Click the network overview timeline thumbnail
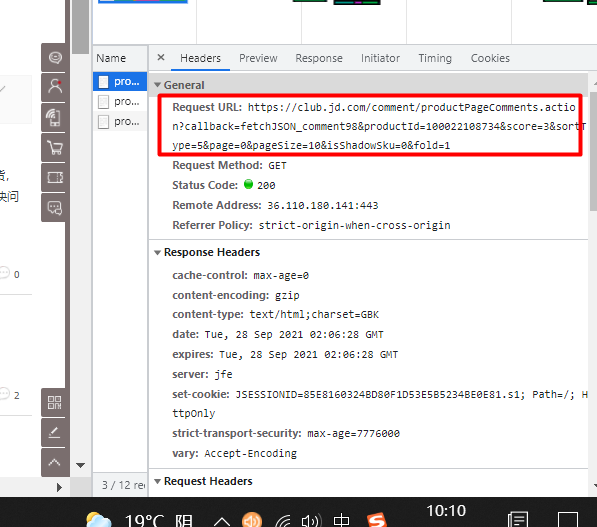 tap(143, 2)
